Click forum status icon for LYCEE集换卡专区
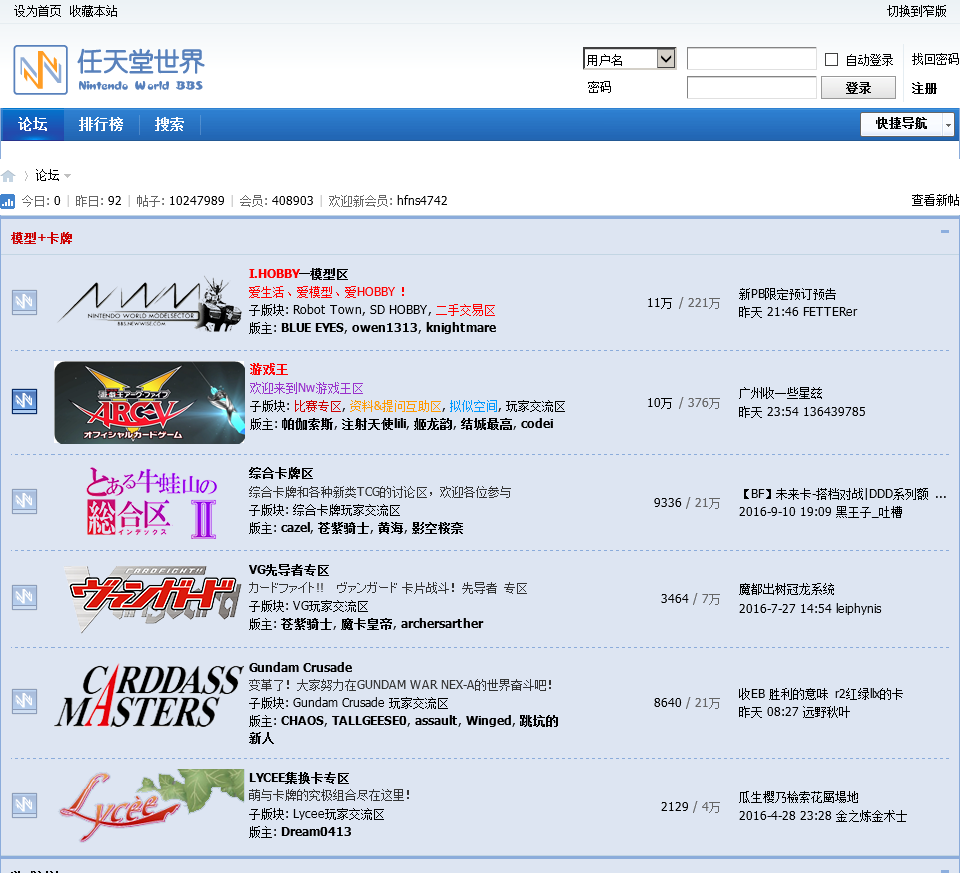 [24, 804]
